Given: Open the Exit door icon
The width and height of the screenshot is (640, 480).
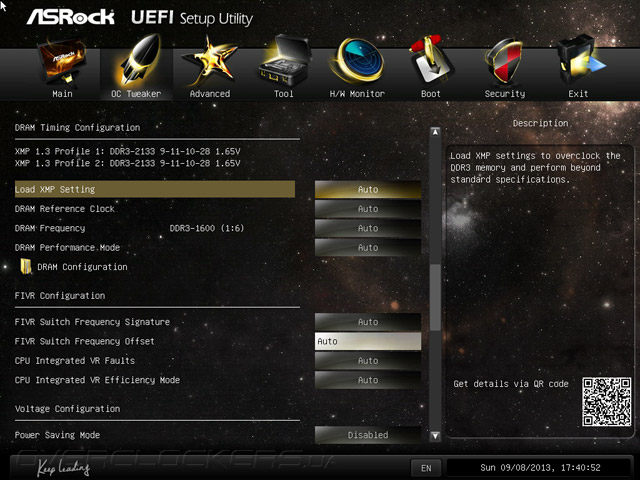Looking at the screenshot, I should 580,60.
